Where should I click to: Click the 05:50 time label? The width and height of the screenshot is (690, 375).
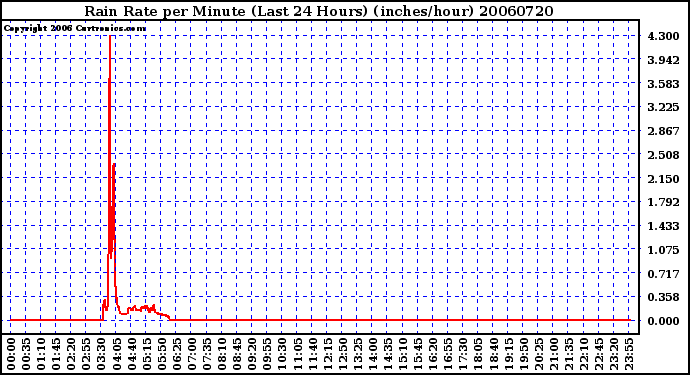[161, 354]
